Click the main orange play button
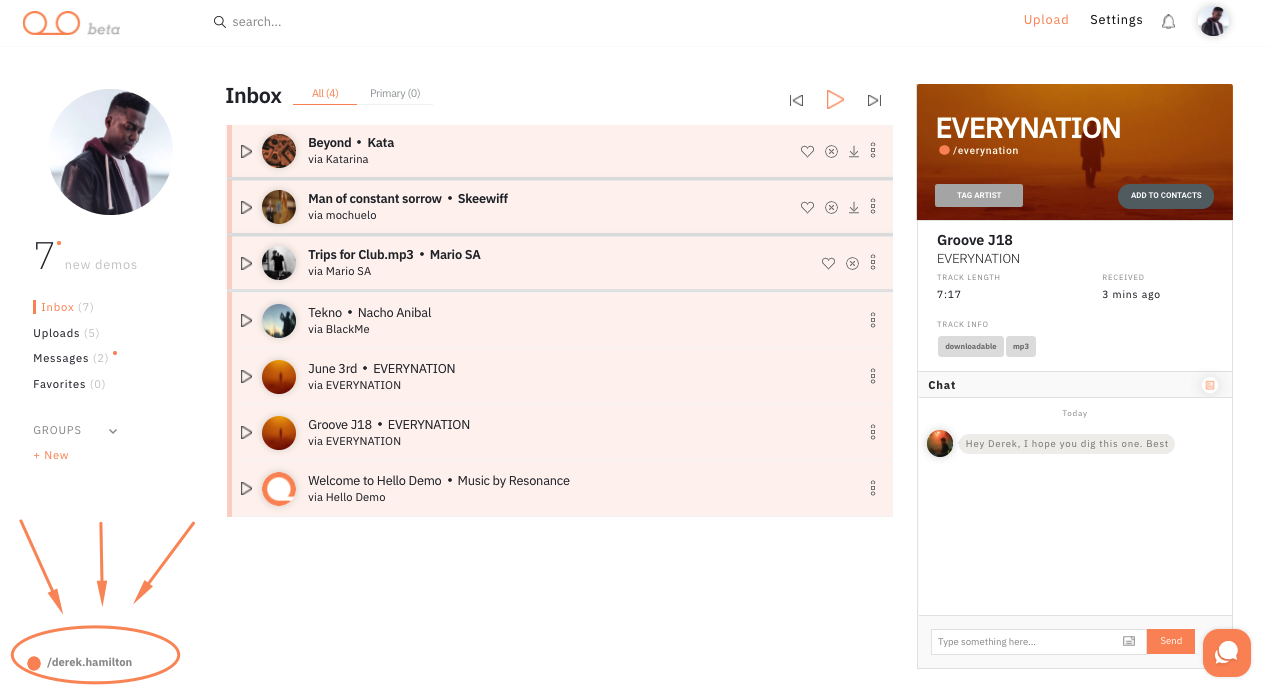 (x=835, y=99)
